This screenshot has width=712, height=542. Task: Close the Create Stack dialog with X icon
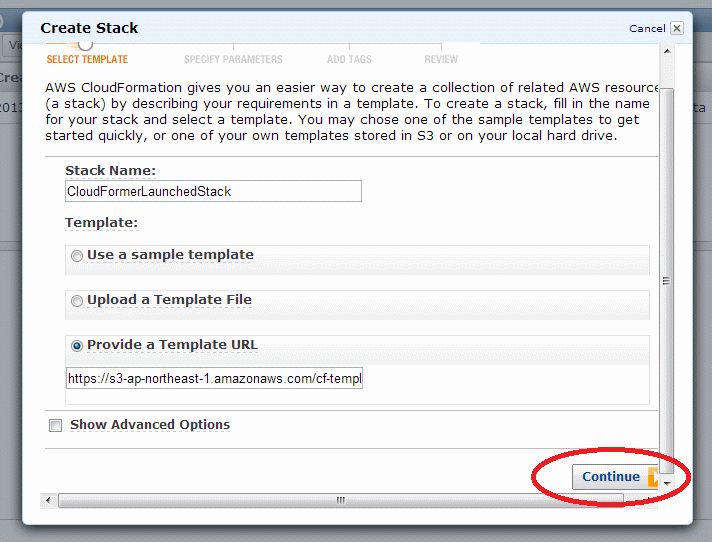click(677, 28)
